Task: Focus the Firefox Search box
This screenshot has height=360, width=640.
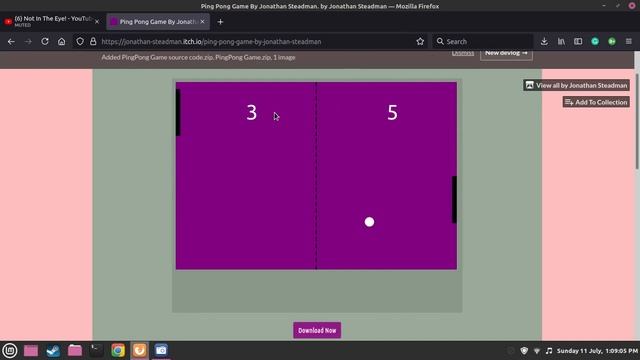Action: click(x=482, y=42)
